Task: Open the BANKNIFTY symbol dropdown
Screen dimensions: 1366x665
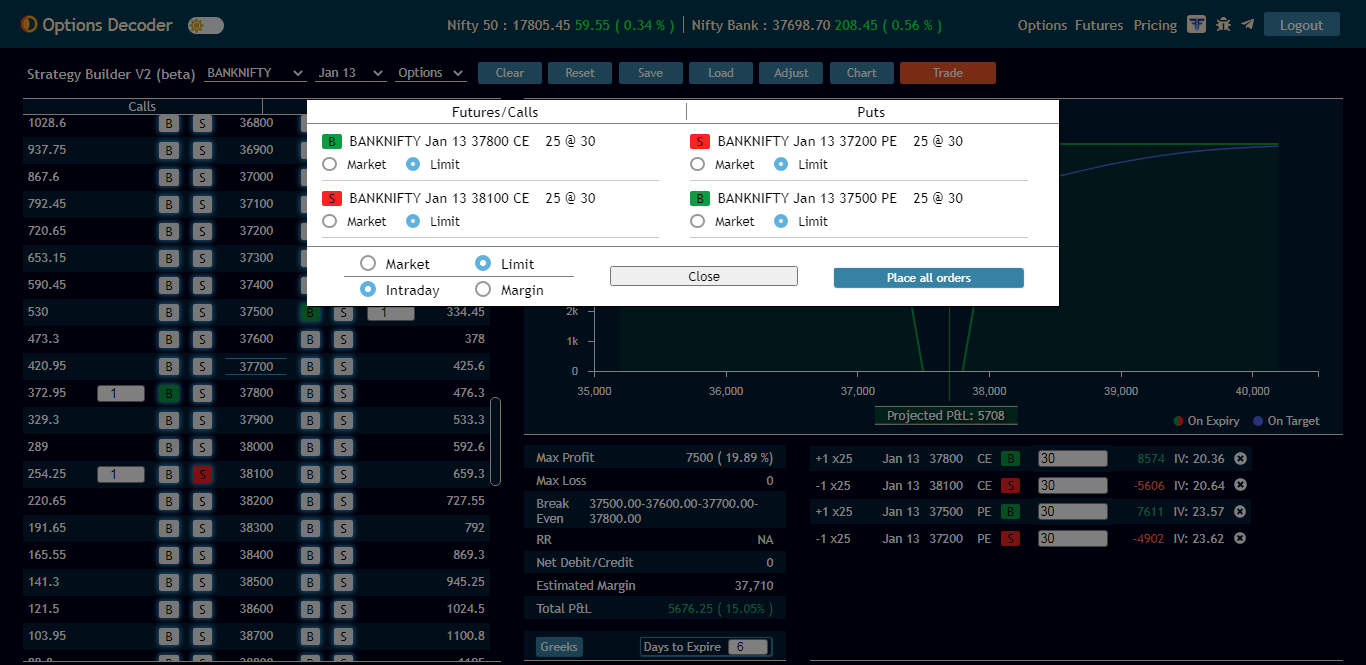Action: click(256, 73)
